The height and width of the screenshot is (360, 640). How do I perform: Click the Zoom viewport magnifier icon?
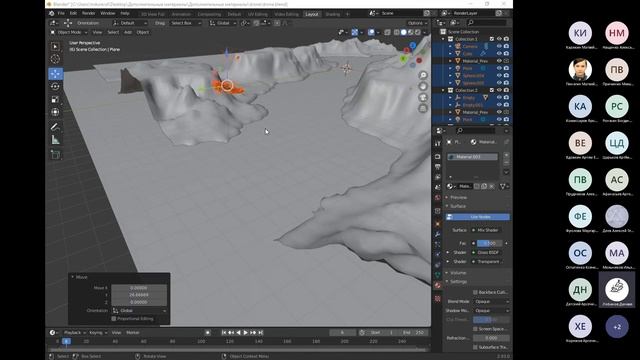423,76
